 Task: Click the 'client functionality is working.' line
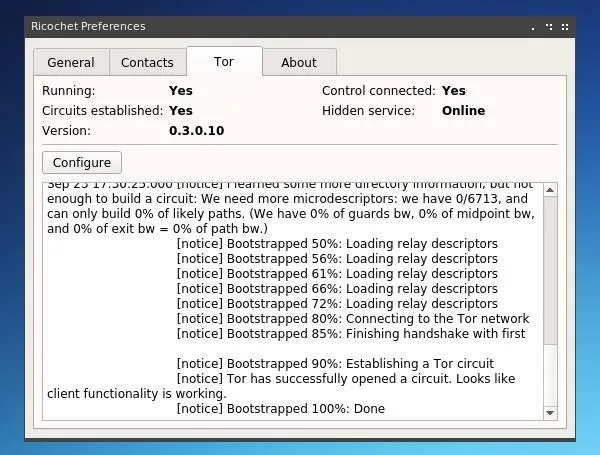[137, 394]
